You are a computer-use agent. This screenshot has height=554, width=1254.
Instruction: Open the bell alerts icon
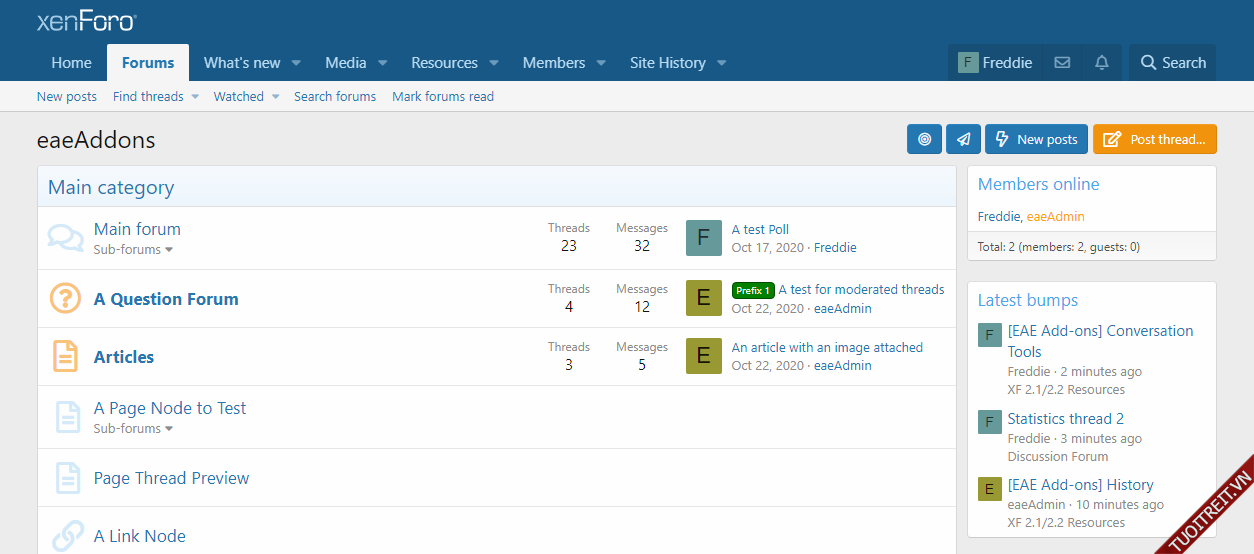pos(1102,63)
